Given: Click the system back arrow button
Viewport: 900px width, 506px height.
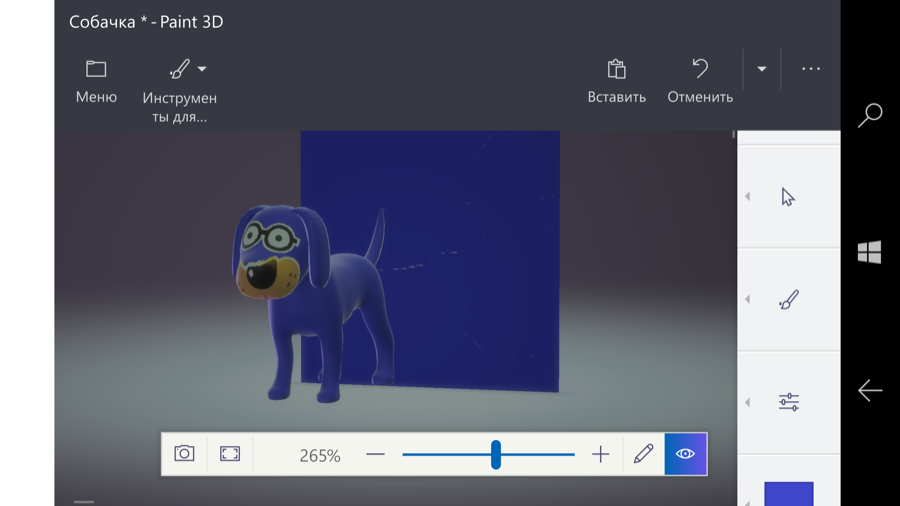Looking at the screenshot, I should pos(870,391).
